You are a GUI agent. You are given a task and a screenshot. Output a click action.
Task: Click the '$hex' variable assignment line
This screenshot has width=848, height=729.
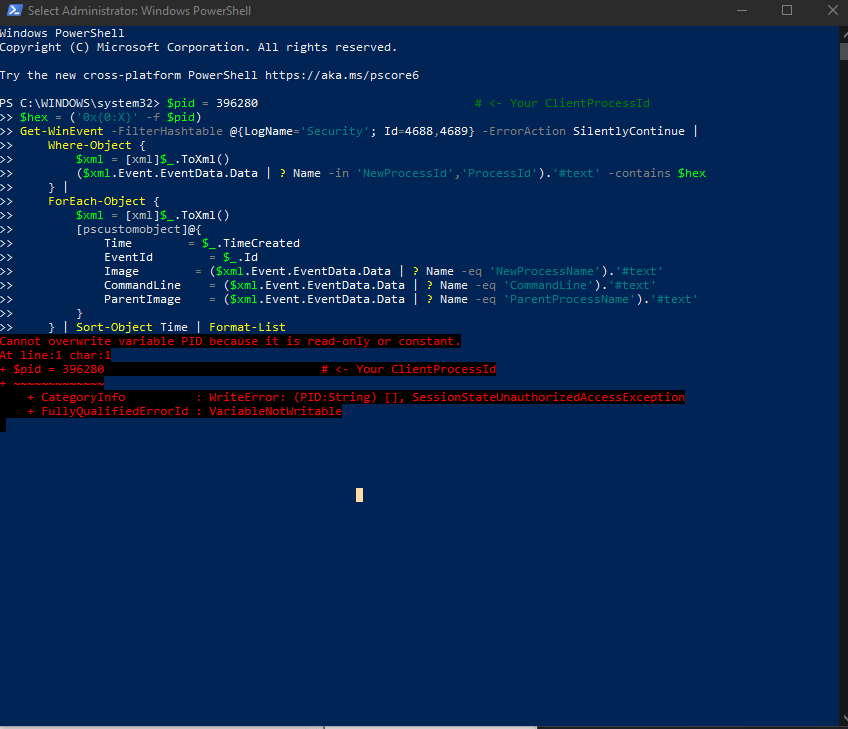(x=110, y=117)
